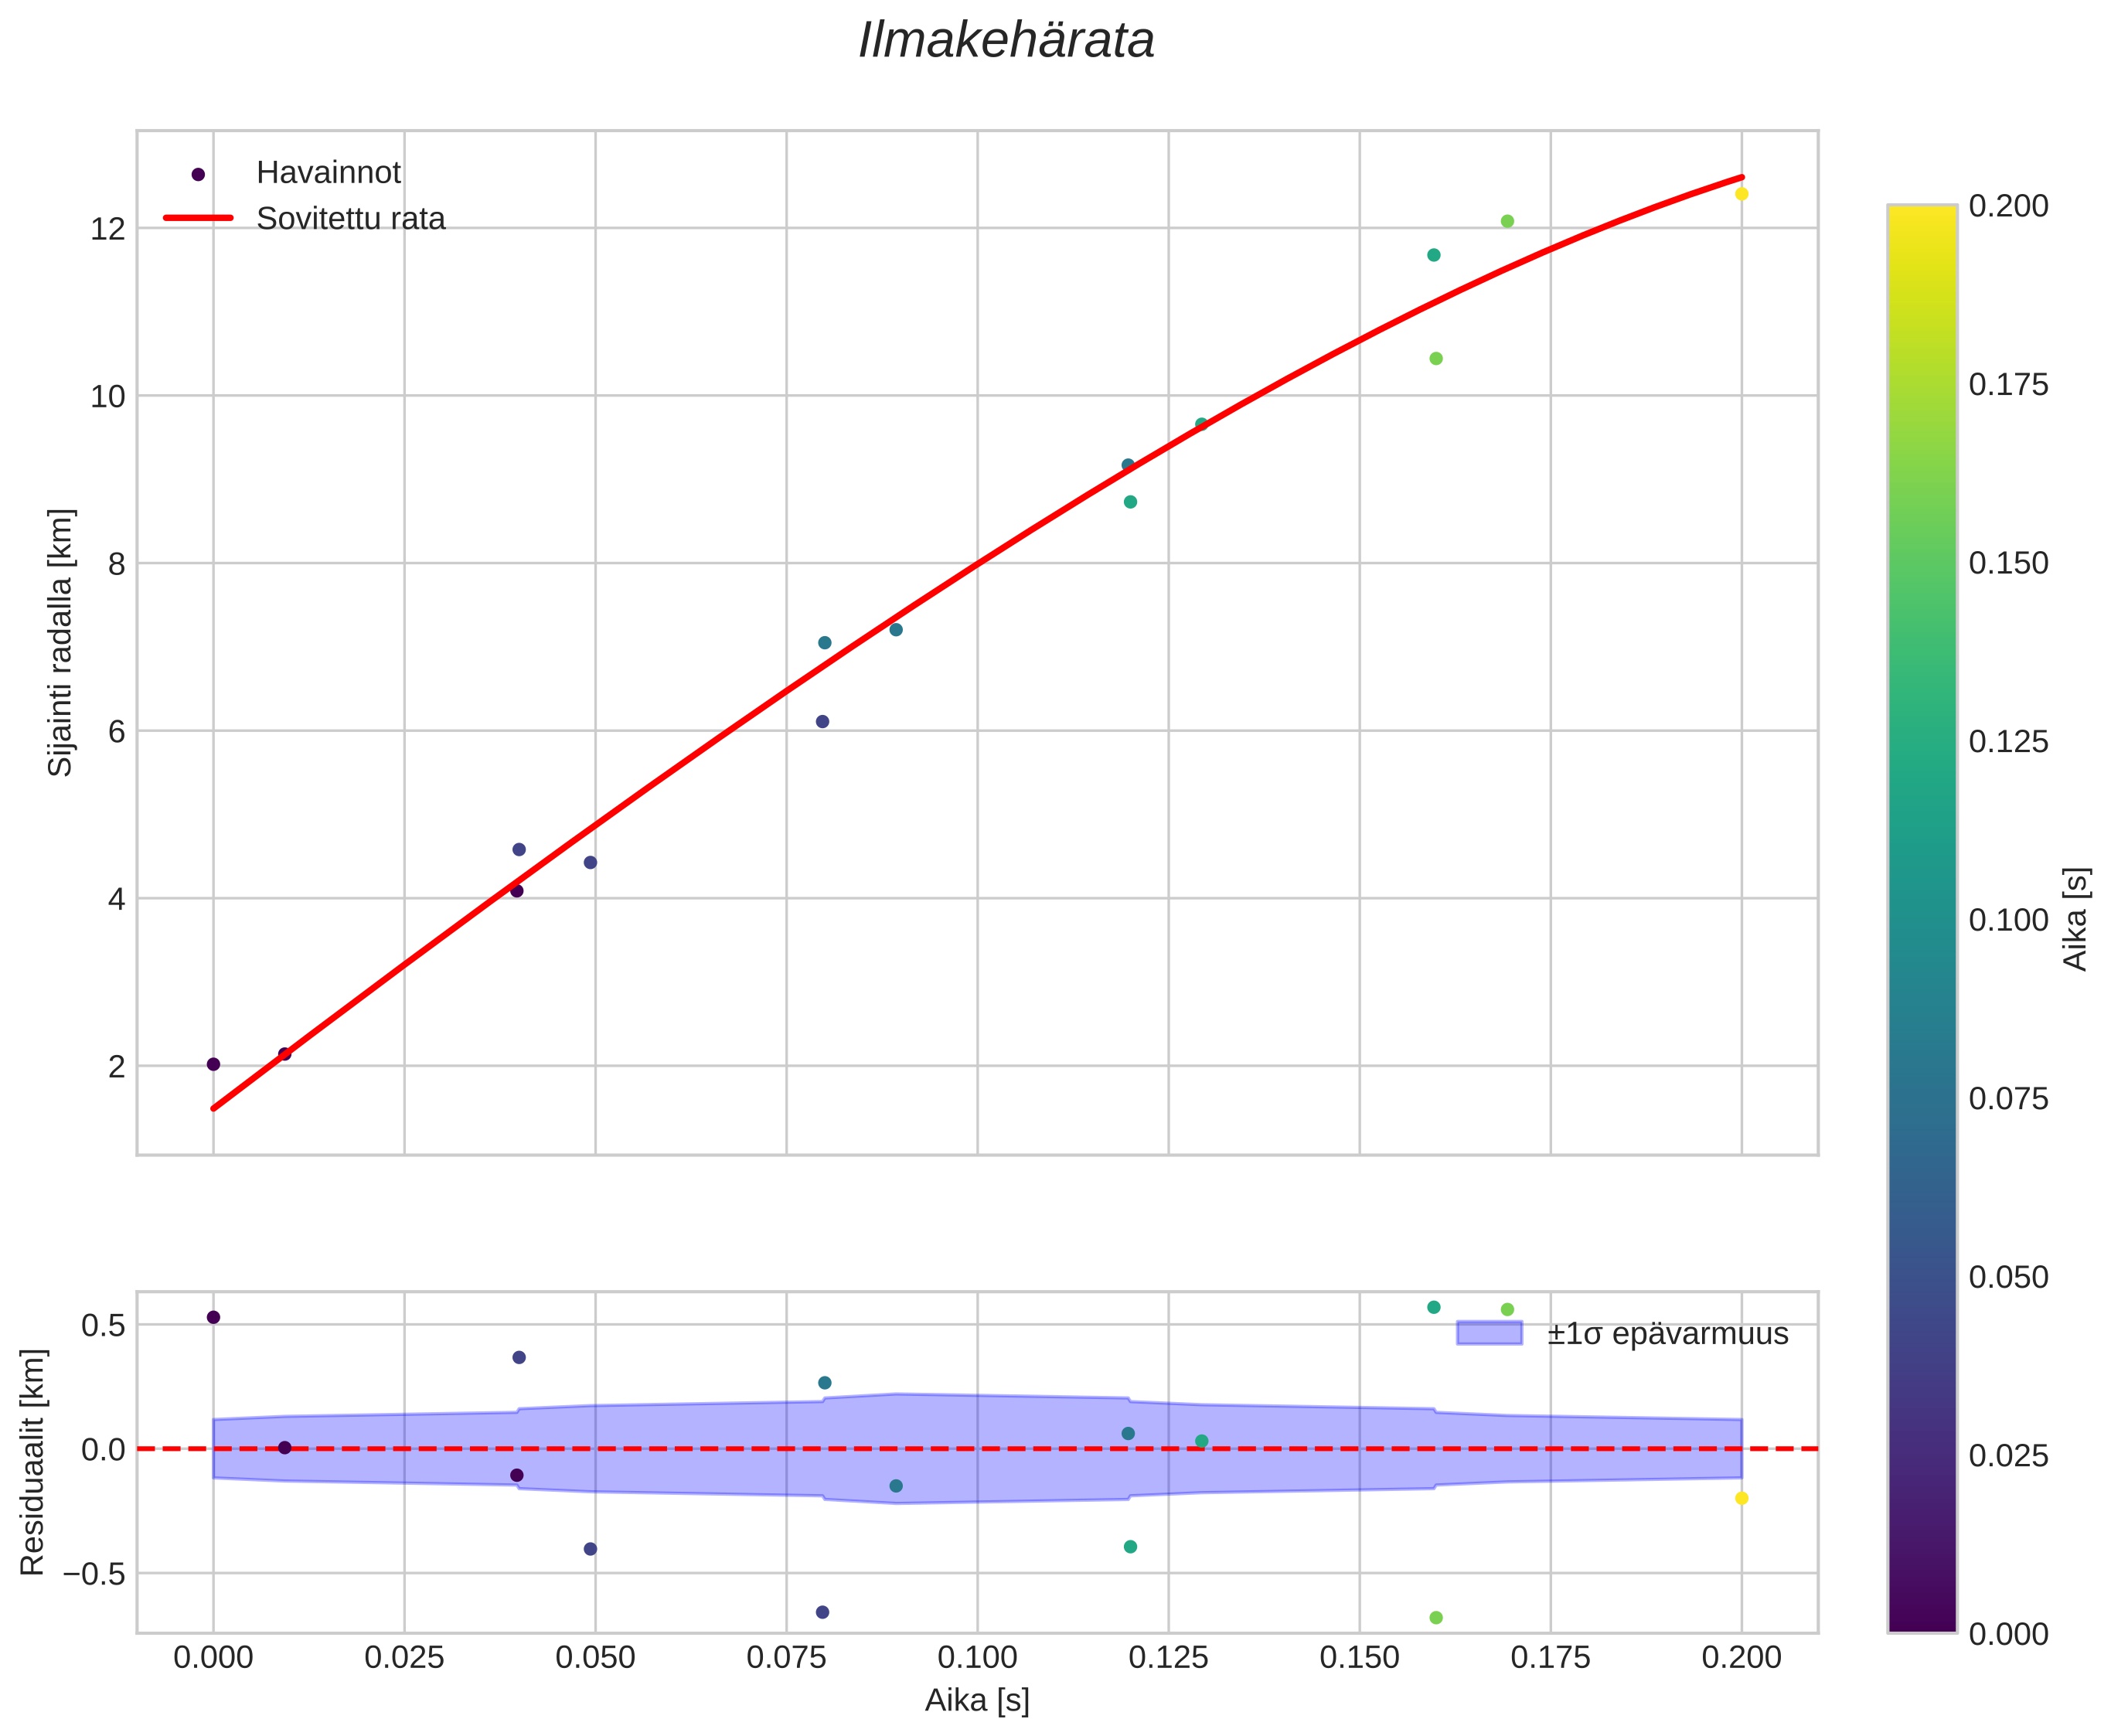Click the yellow residual point at 0.200 s

(1741, 1498)
